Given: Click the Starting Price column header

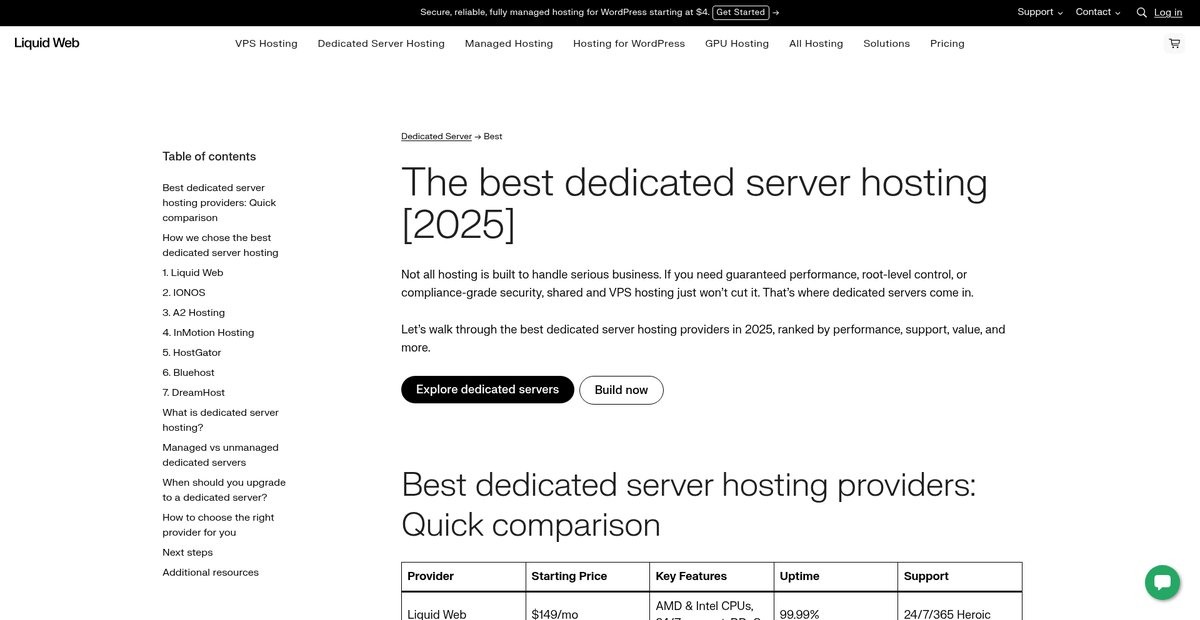Looking at the screenshot, I should tap(588, 577).
